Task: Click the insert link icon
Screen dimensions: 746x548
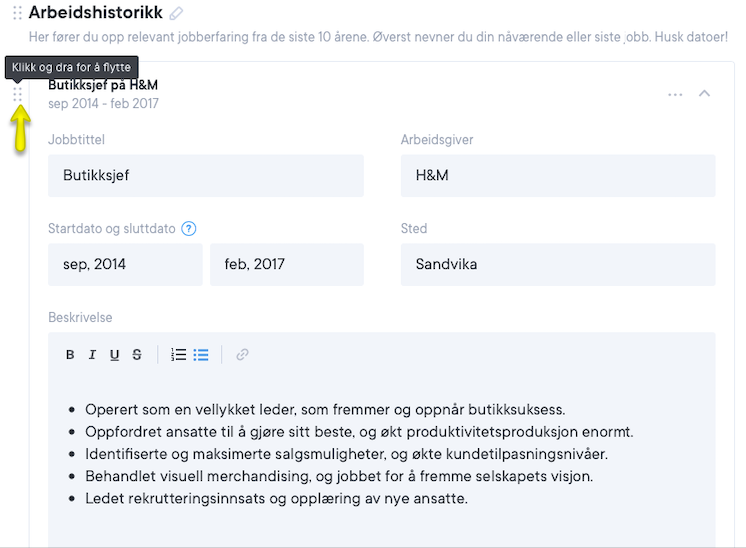Action: [242, 355]
